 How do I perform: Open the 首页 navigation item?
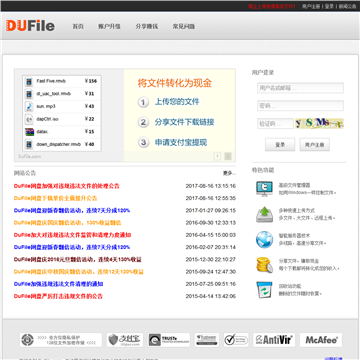78,27
